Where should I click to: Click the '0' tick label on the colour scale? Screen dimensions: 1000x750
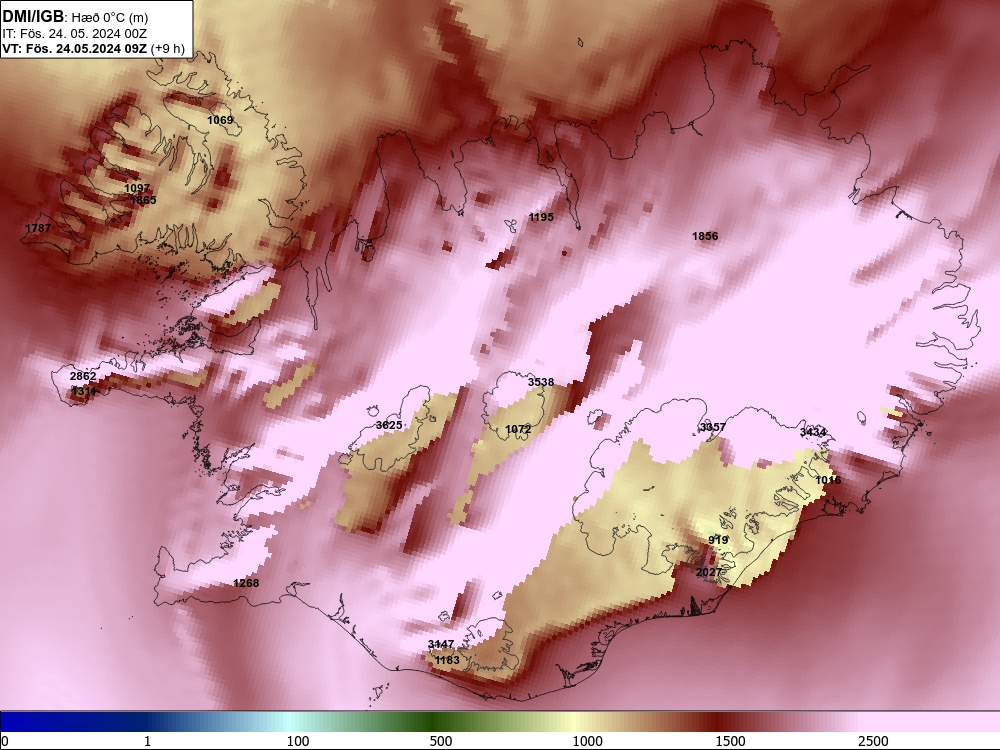point(4,741)
